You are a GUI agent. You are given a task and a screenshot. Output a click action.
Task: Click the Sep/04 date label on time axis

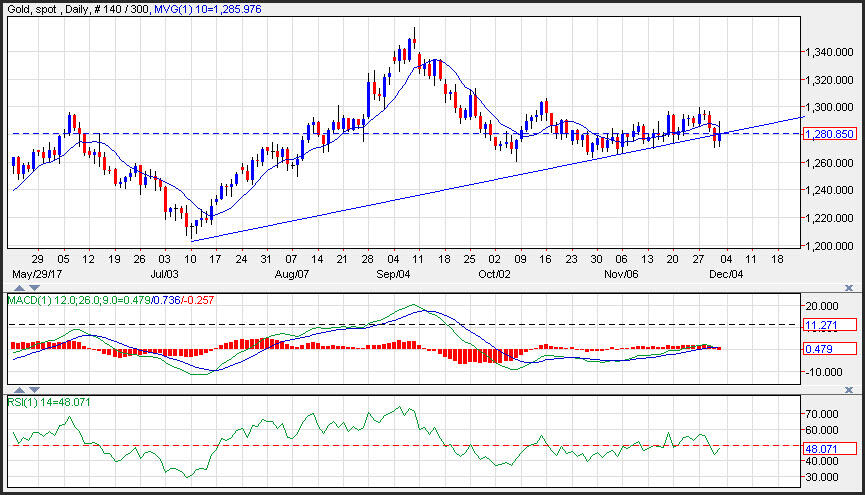[392, 273]
